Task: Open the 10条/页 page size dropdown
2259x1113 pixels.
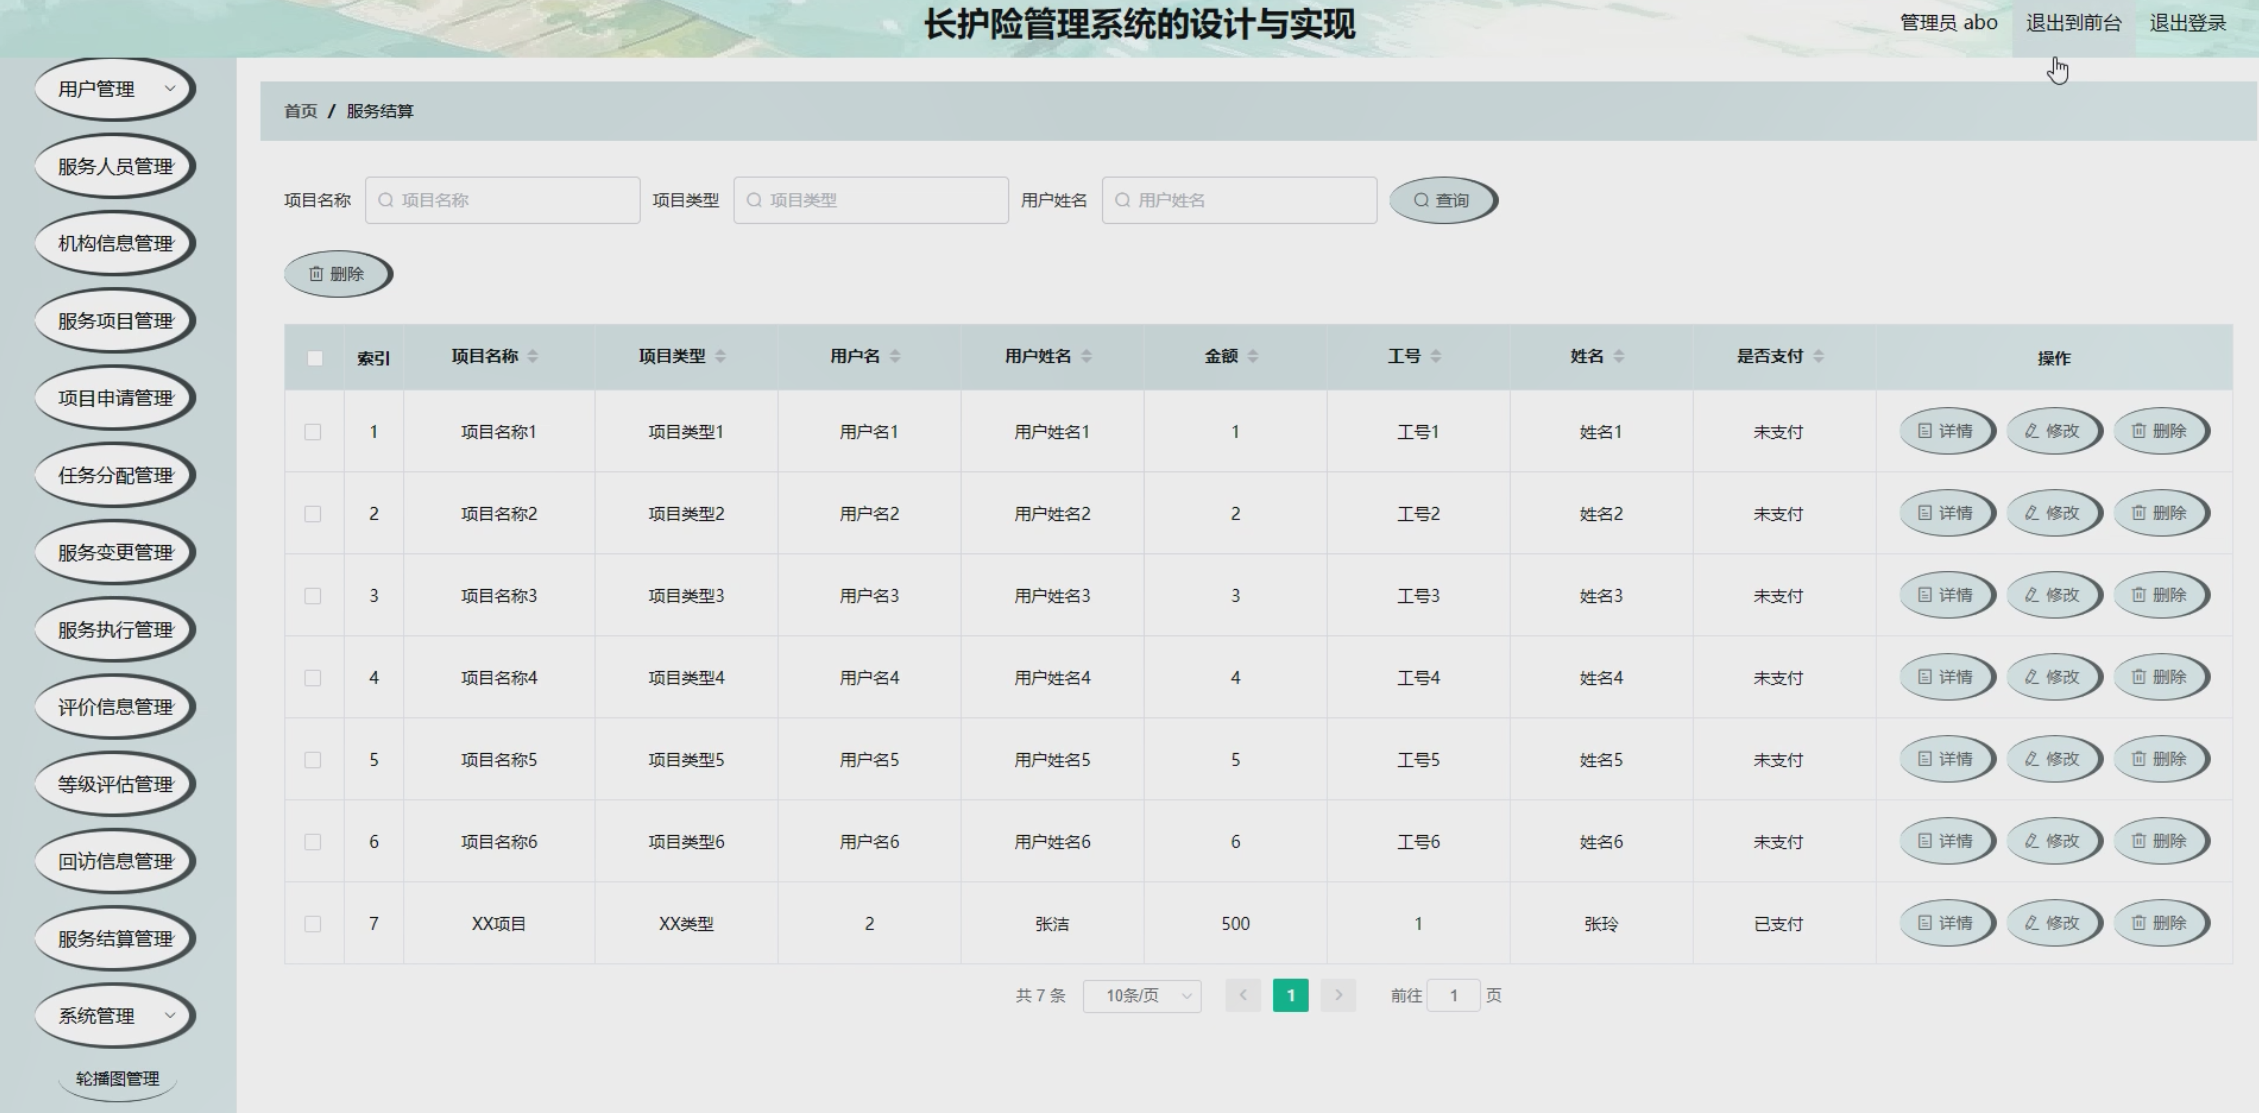Action: (x=1142, y=996)
